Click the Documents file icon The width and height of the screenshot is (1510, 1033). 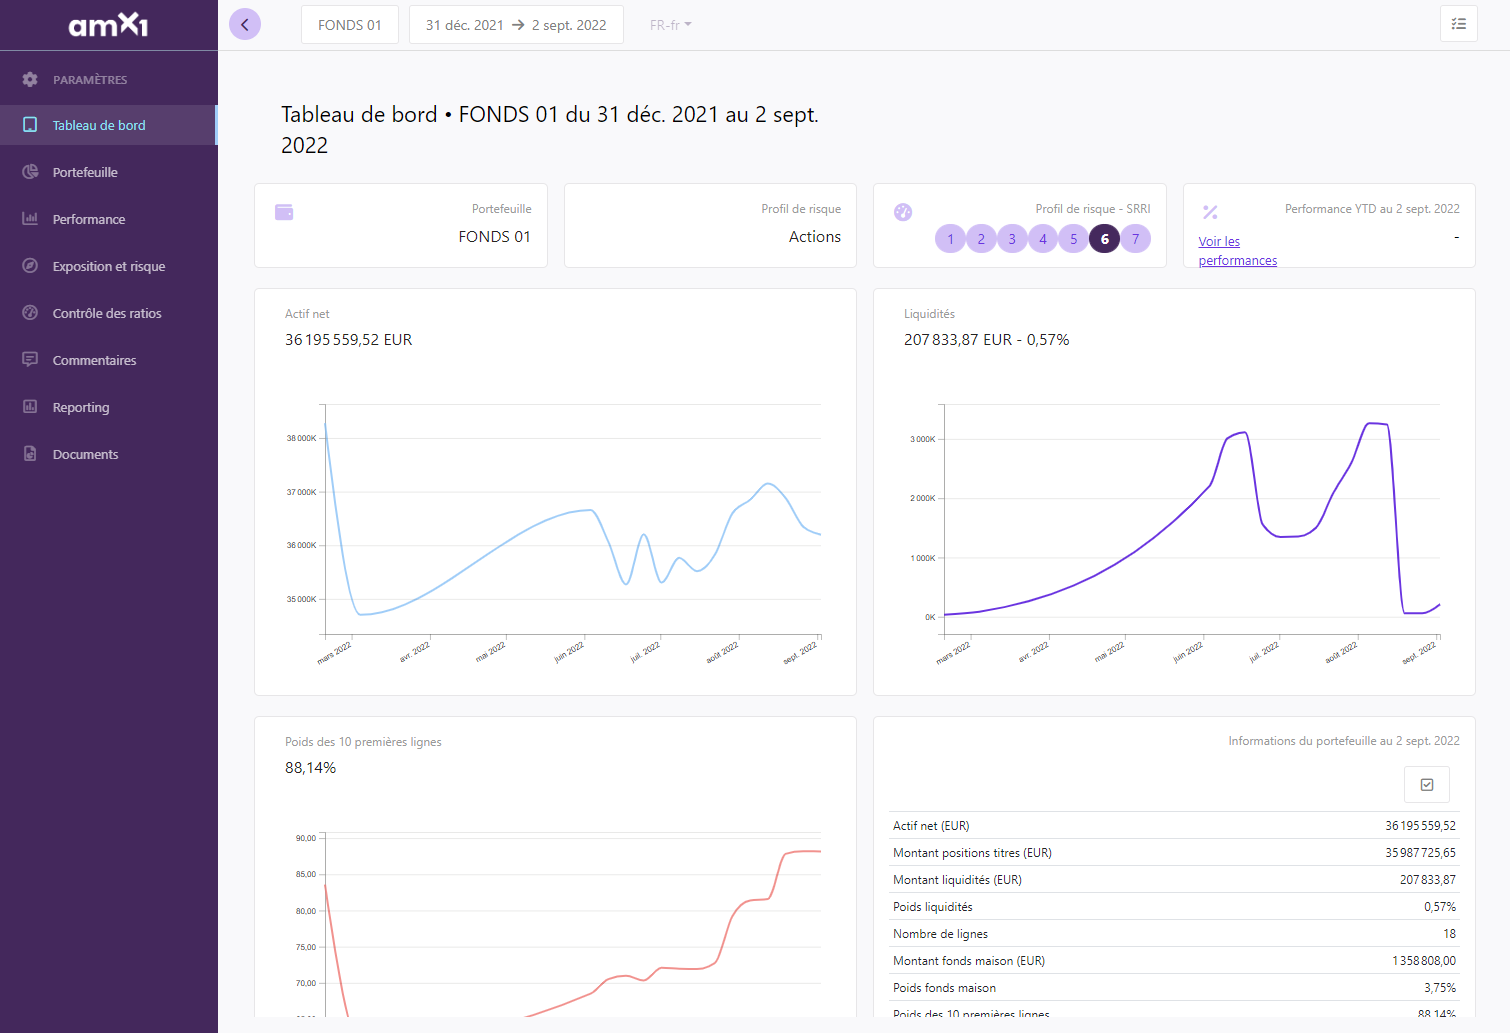coord(30,454)
